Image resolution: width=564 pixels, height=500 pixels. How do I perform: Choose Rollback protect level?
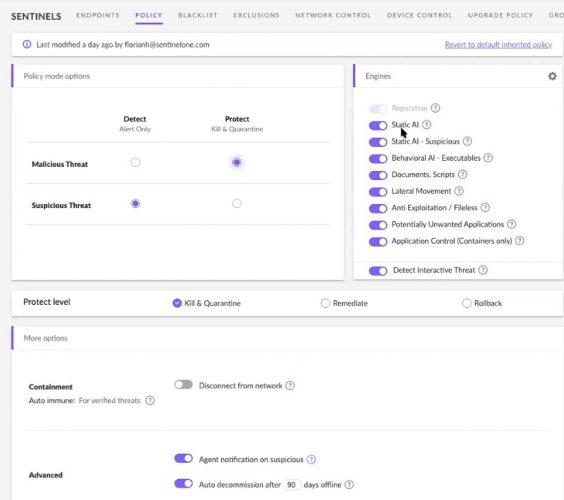(x=467, y=303)
